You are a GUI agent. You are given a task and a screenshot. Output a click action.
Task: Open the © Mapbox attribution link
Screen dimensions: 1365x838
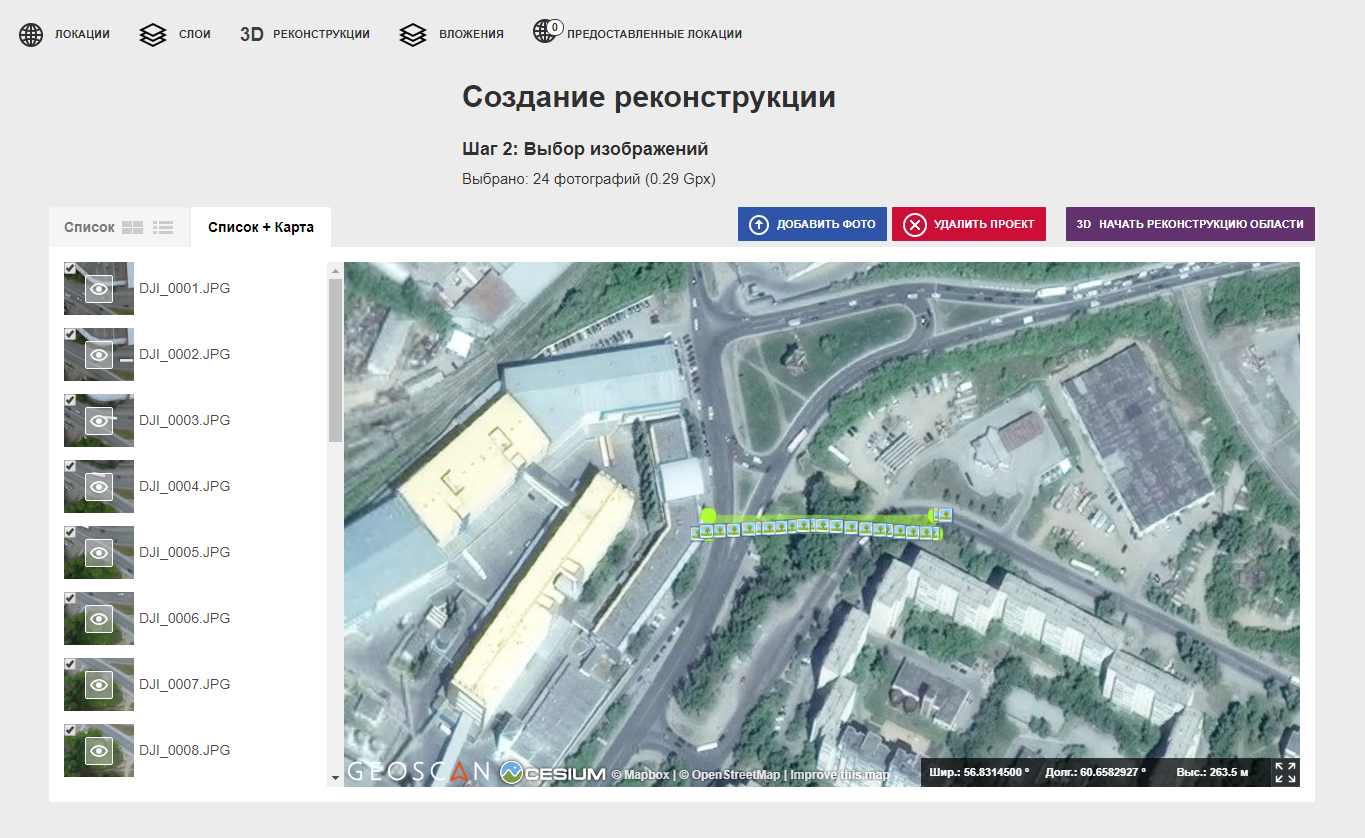tap(640, 775)
